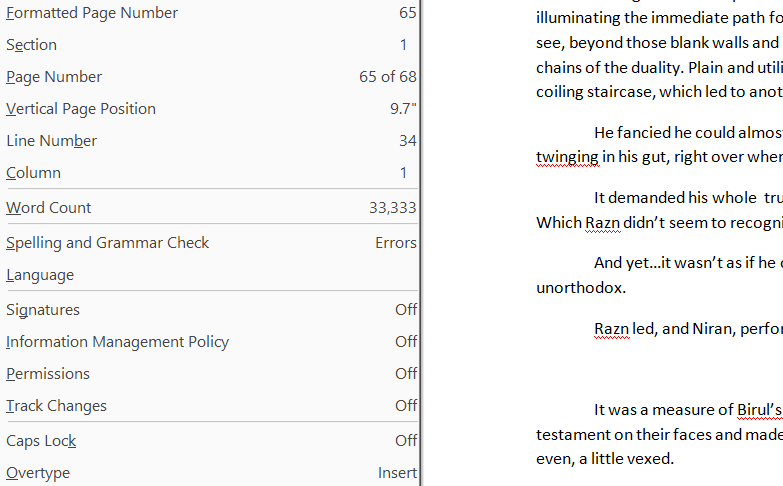Screen dimensions: 783x486
Task: Toggle Vertical Page Position in status bar
Action: tap(81, 109)
